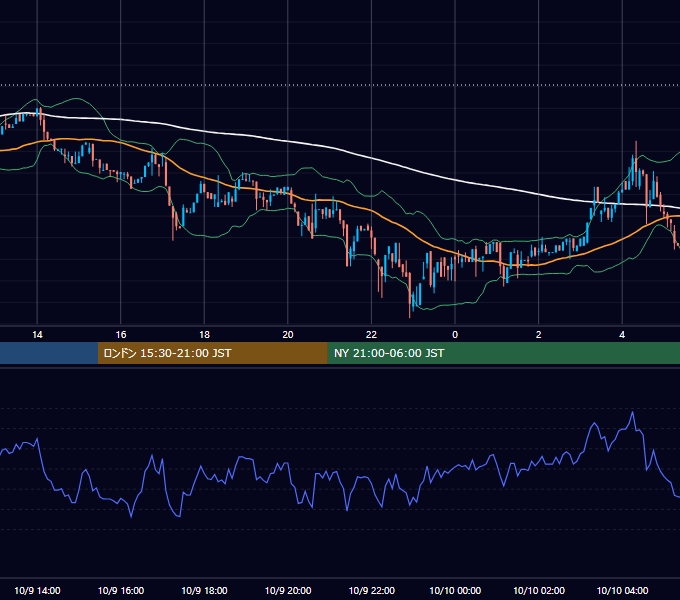Click the 10/9 16:00 date label
The image size is (680, 600).
pyautogui.click(x=121, y=590)
